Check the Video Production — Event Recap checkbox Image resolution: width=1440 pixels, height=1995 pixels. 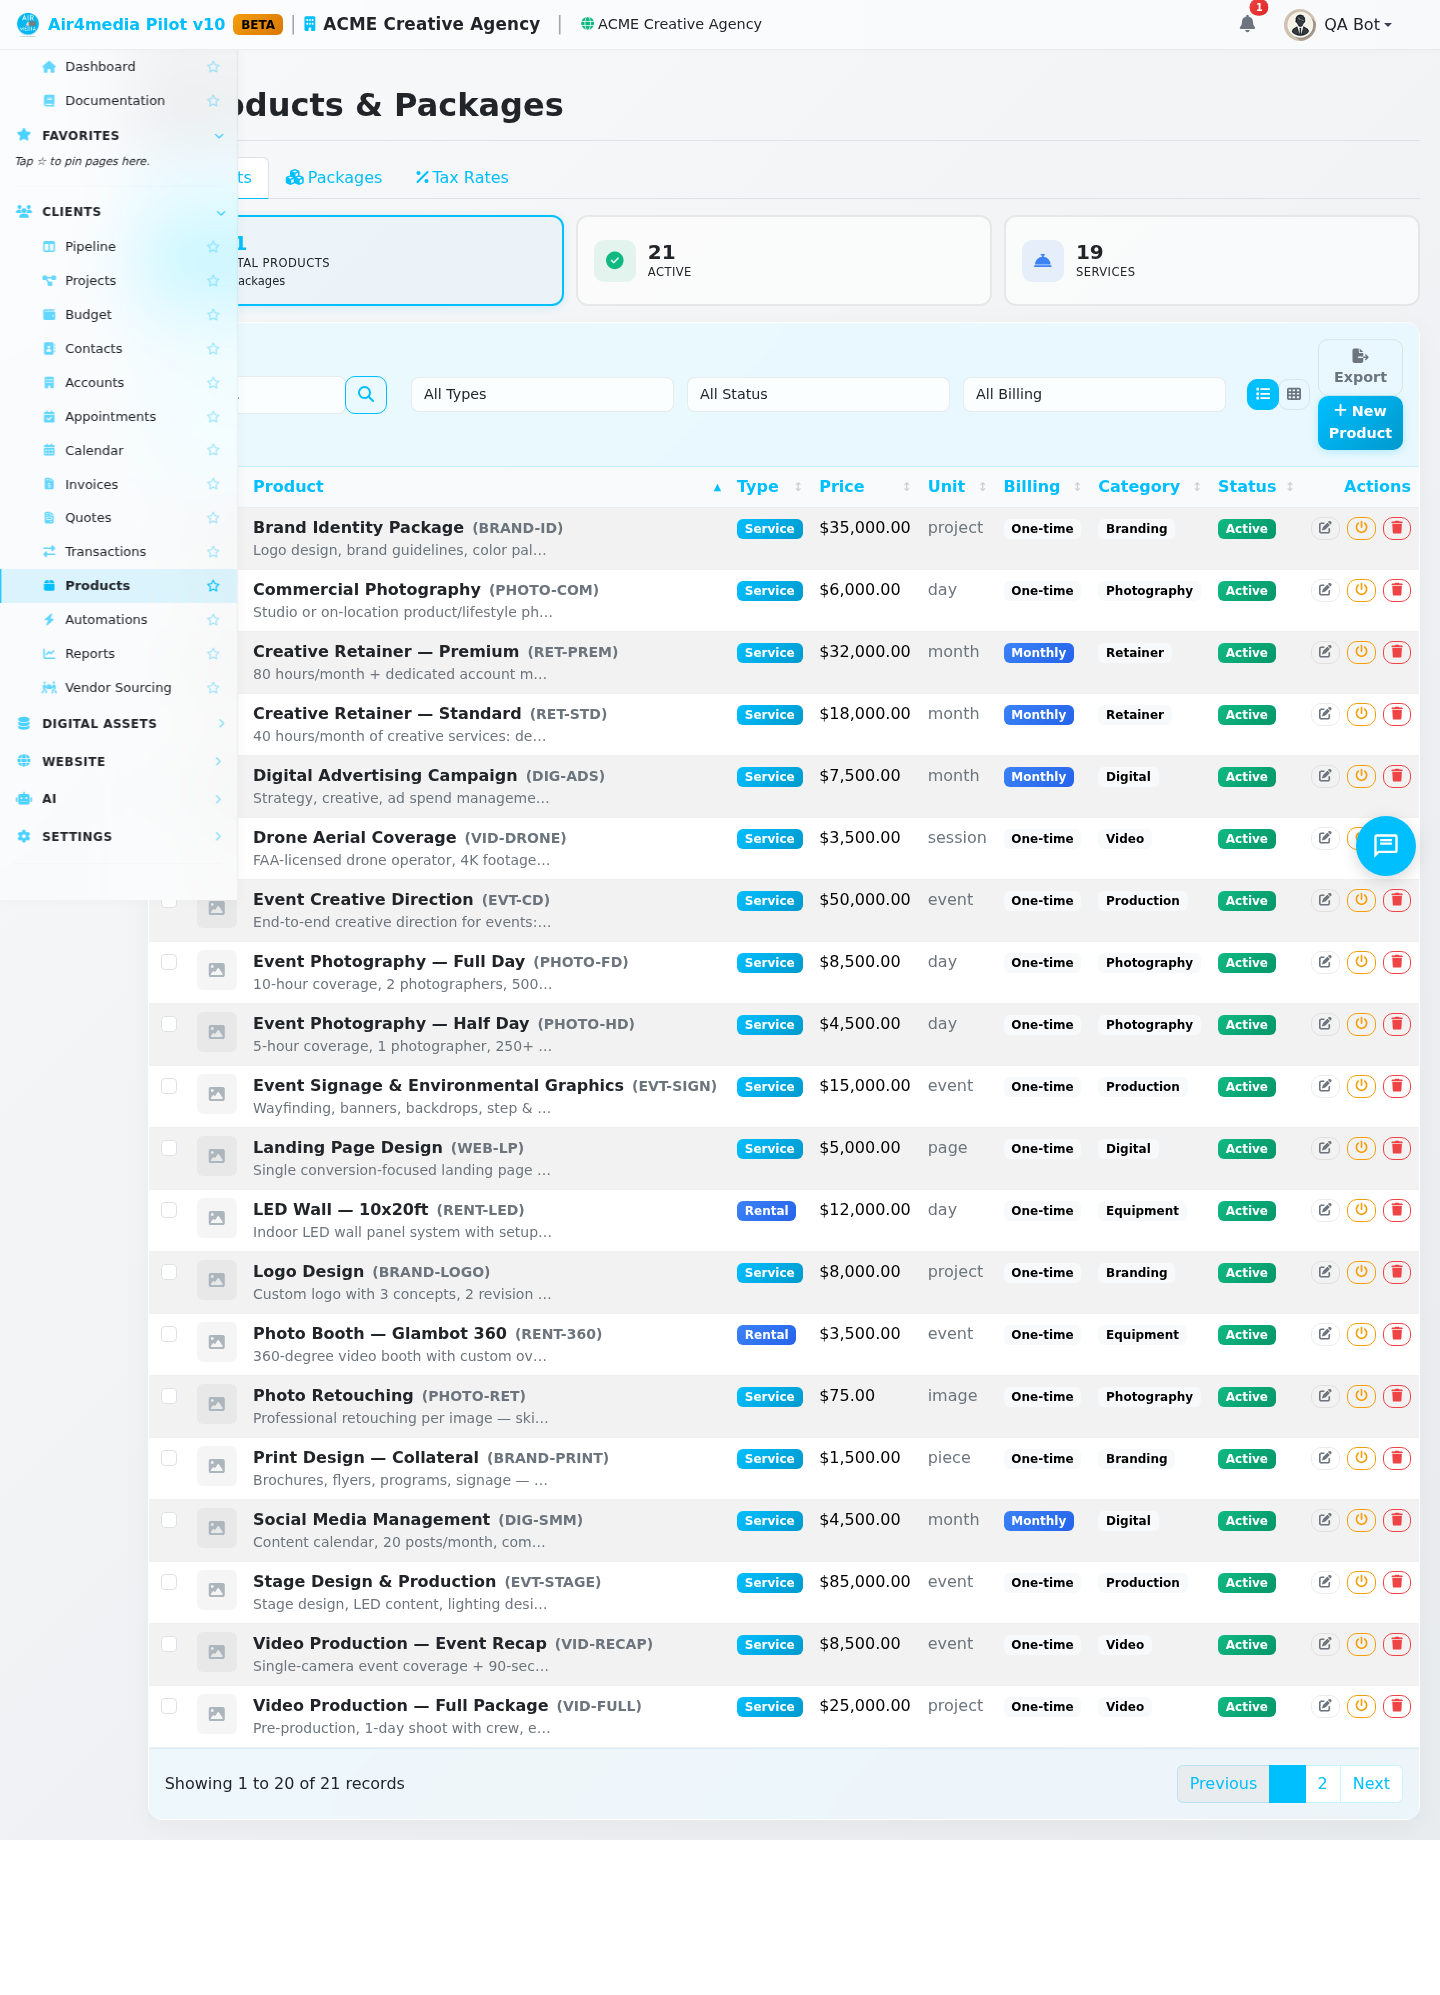(x=169, y=1644)
